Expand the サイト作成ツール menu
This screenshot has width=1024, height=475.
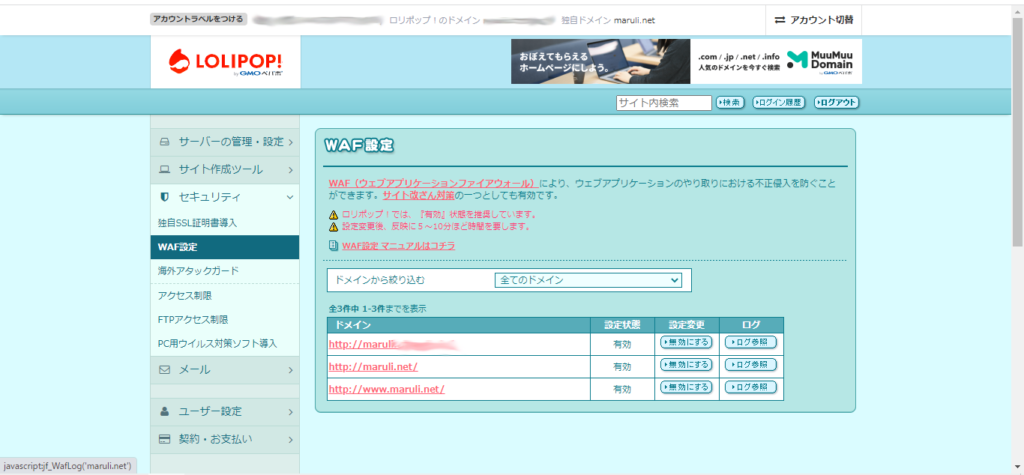click(225, 170)
